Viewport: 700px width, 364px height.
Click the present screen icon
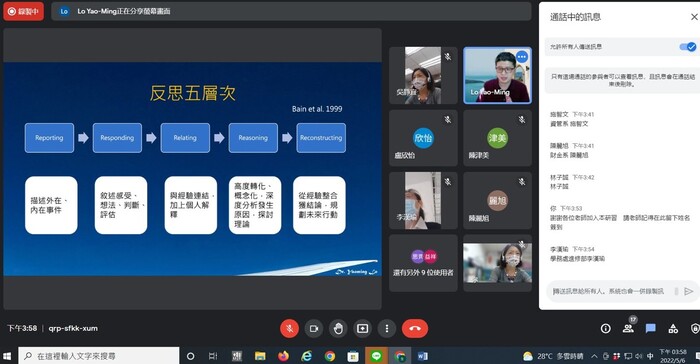point(362,329)
